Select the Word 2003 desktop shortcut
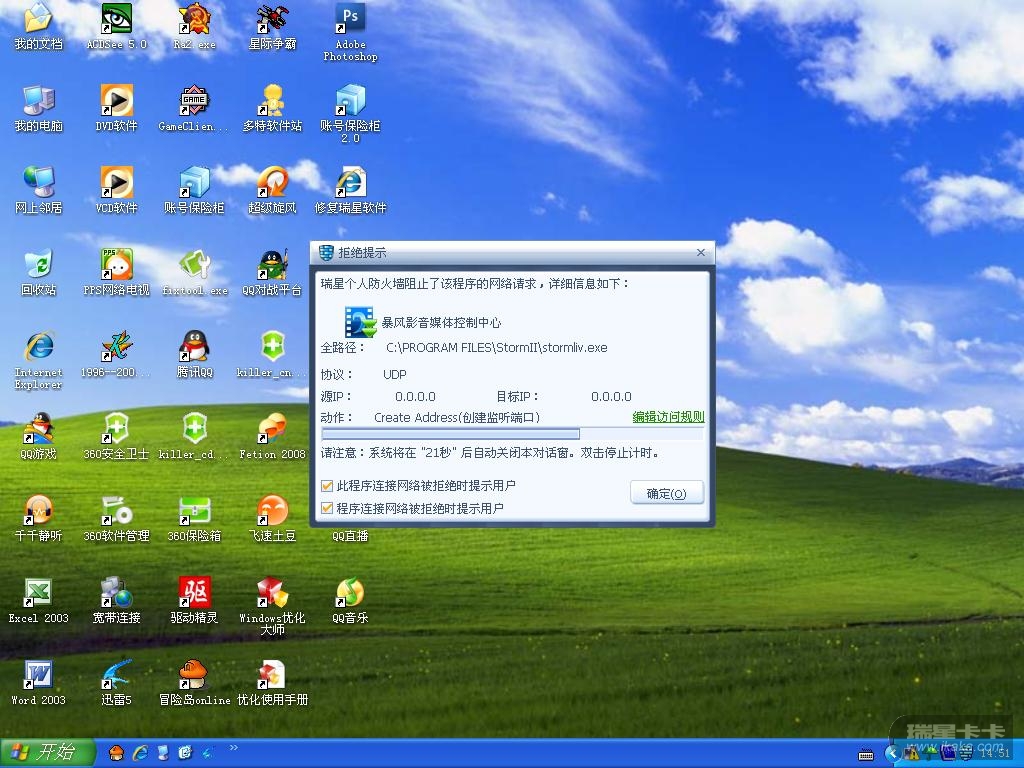Image resolution: width=1024 pixels, height=768 pixels. point(38,682)
